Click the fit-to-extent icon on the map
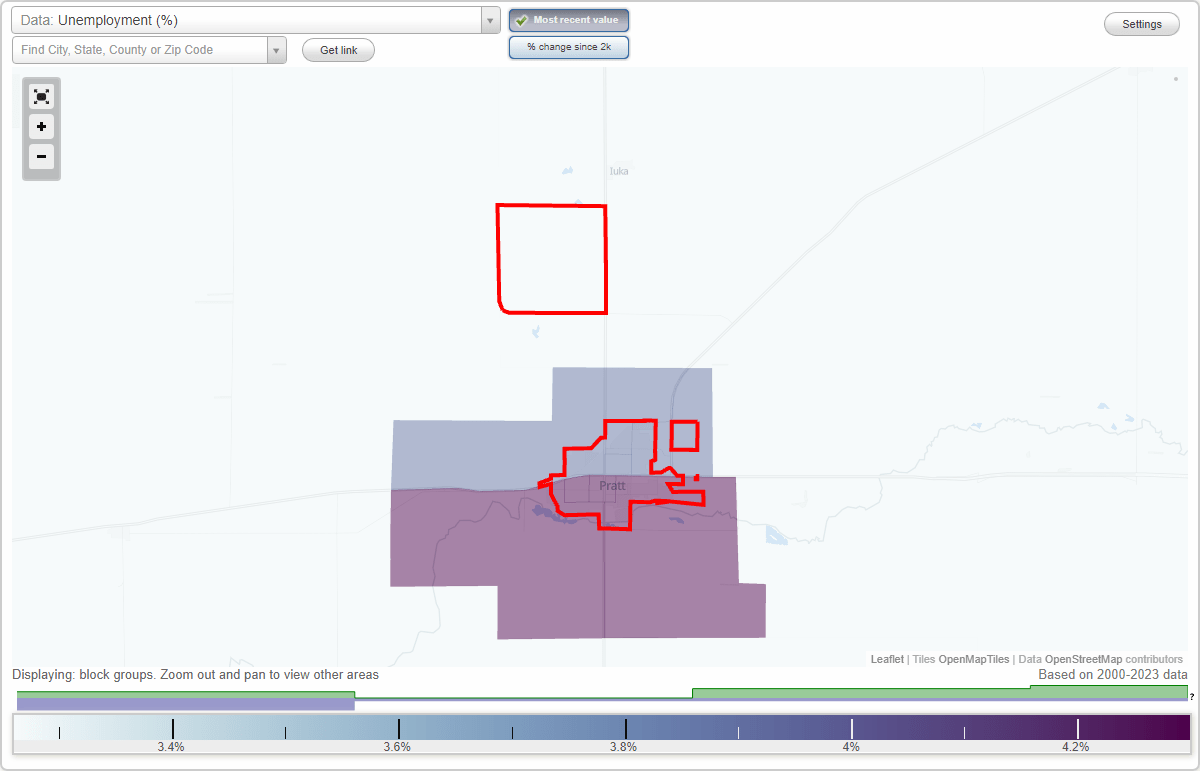Screen dimensions: 1200x771 pos(41,96)
